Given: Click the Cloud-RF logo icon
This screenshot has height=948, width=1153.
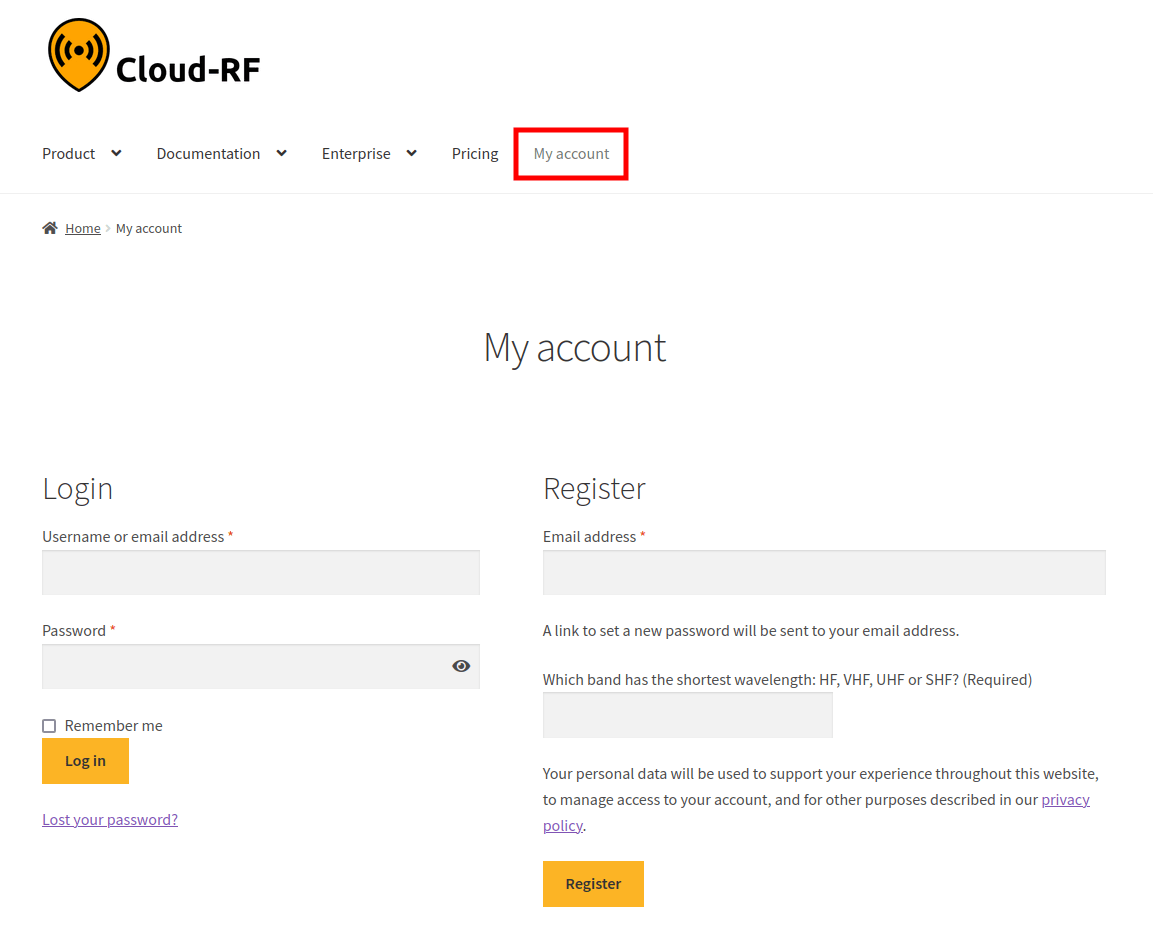Looking at the screenshot, I should 78,54.
